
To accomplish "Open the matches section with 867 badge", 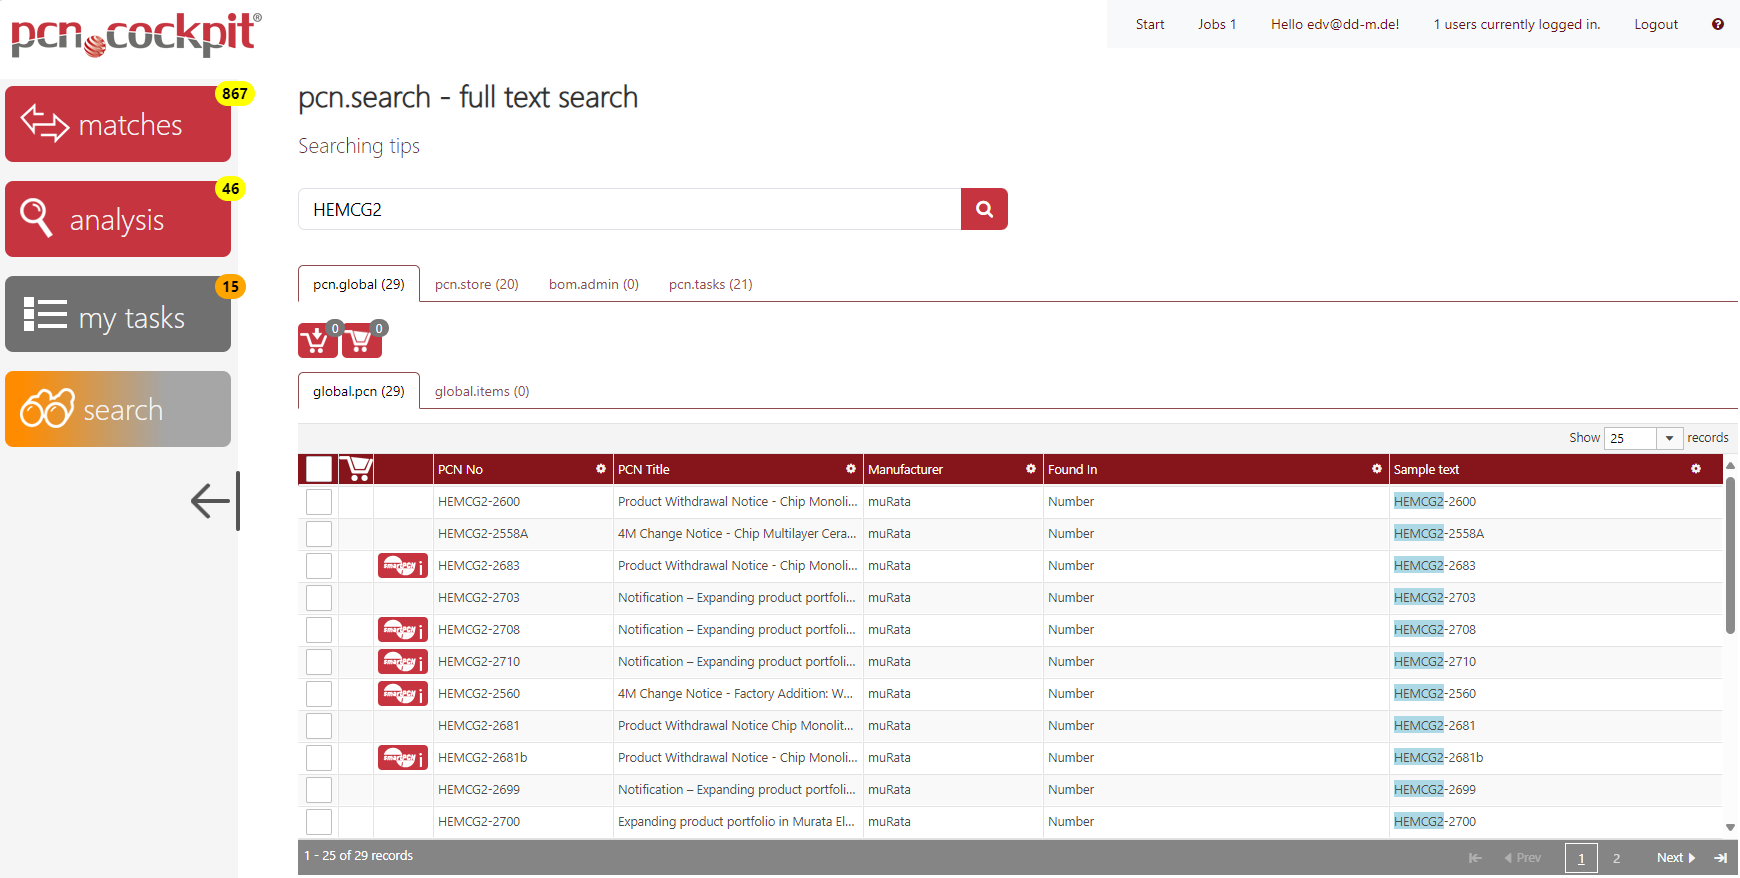I will pyautogui.click(x=118, y=124).
